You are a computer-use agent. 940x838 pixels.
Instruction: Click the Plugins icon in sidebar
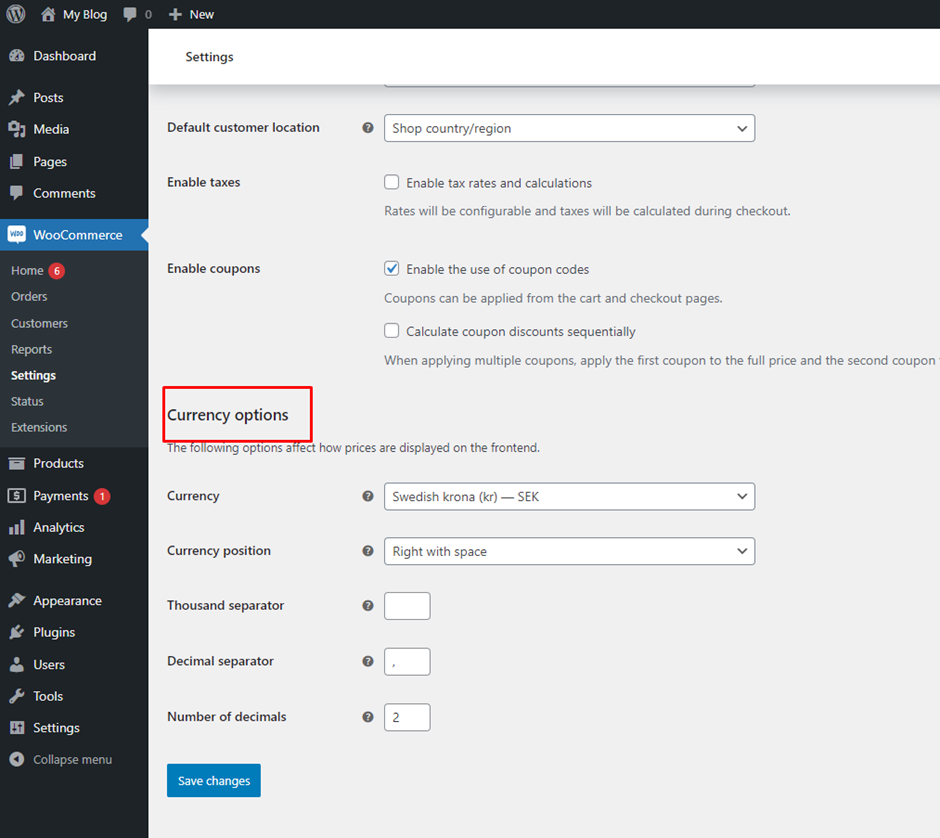(18, 632)
